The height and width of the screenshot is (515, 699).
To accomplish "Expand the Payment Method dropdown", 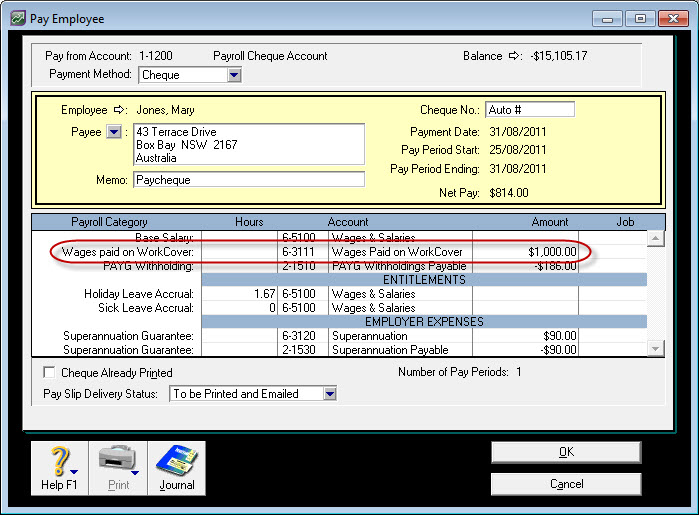I will [233, 75].
